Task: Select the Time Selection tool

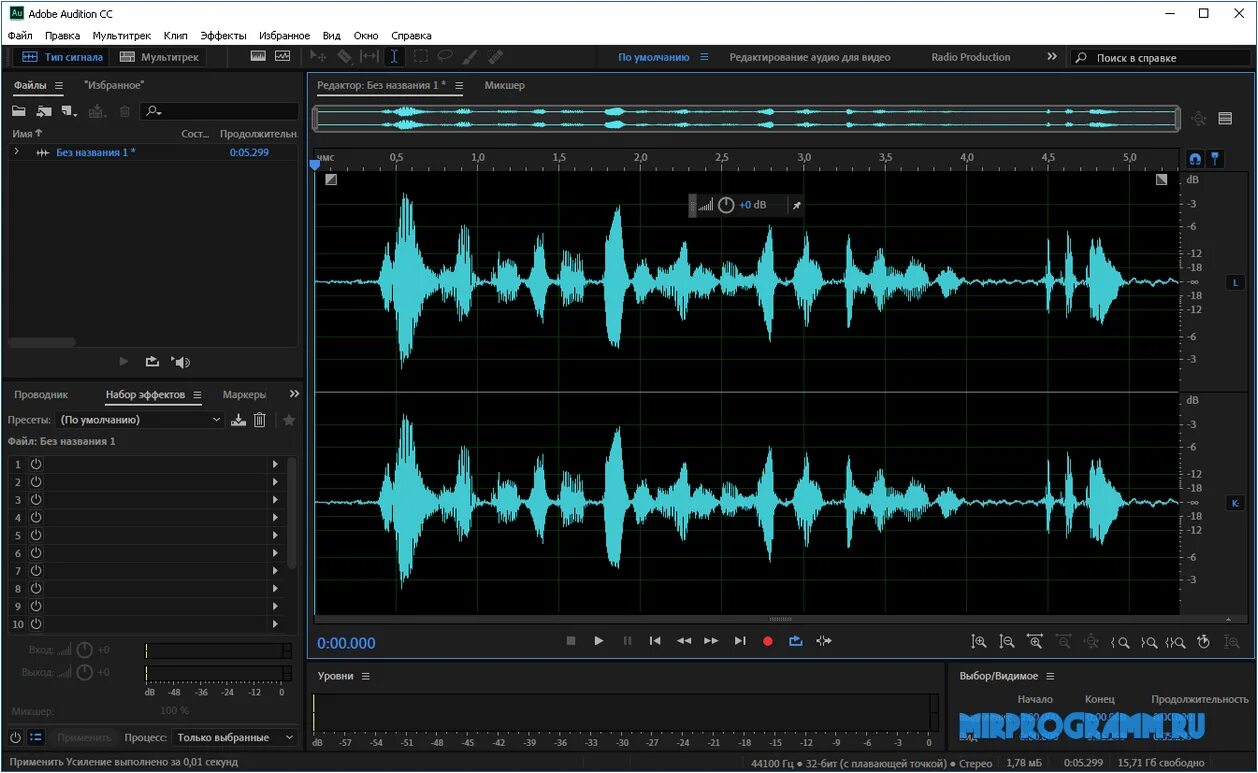Action: pos(393,57)
